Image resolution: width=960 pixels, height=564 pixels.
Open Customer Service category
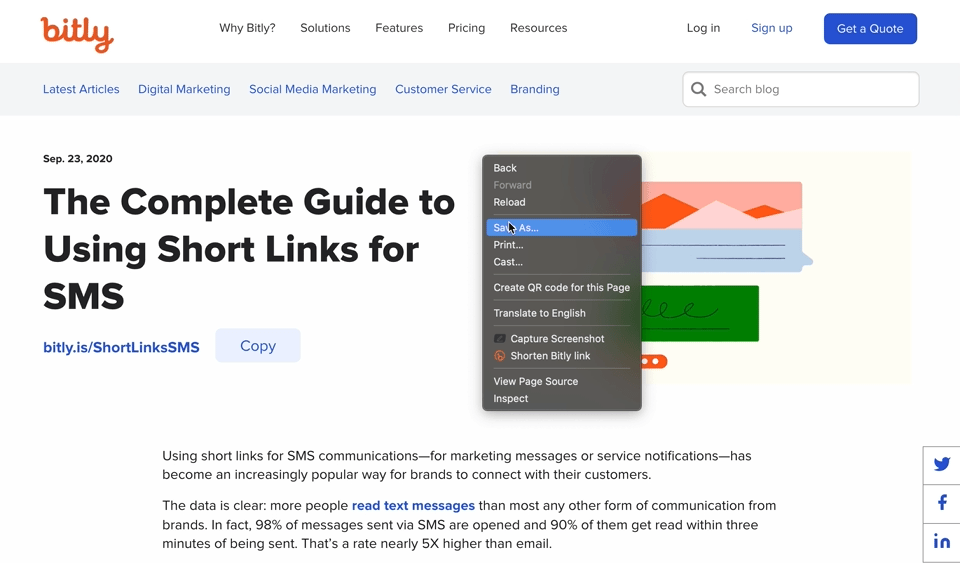click(443, 89)
